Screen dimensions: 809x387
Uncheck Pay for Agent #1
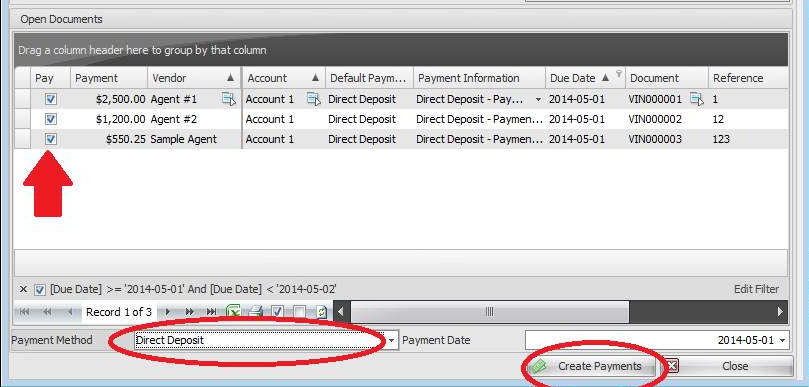click(51, 99)
